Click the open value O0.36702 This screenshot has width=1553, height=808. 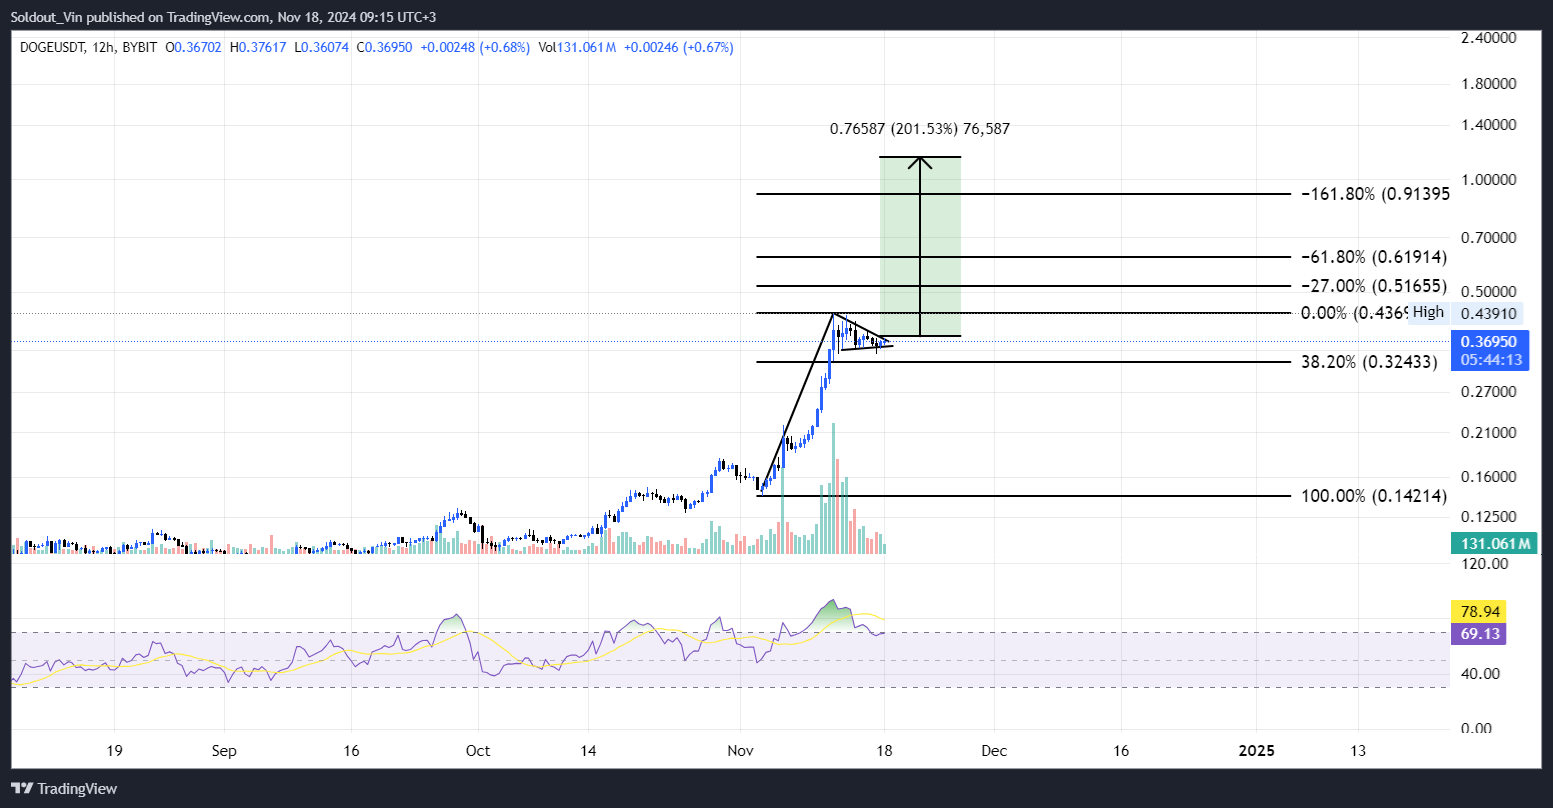(195, 47)
